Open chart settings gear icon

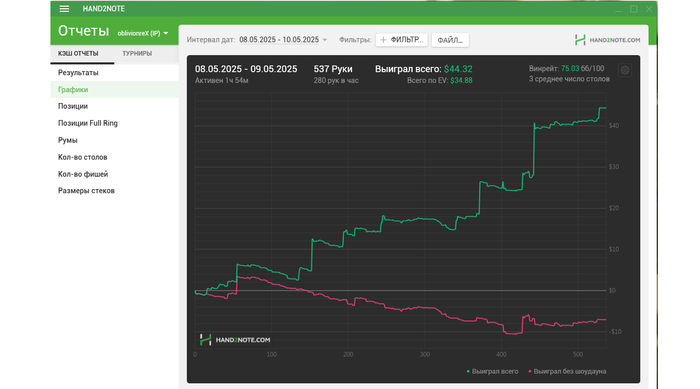(625, 70)
